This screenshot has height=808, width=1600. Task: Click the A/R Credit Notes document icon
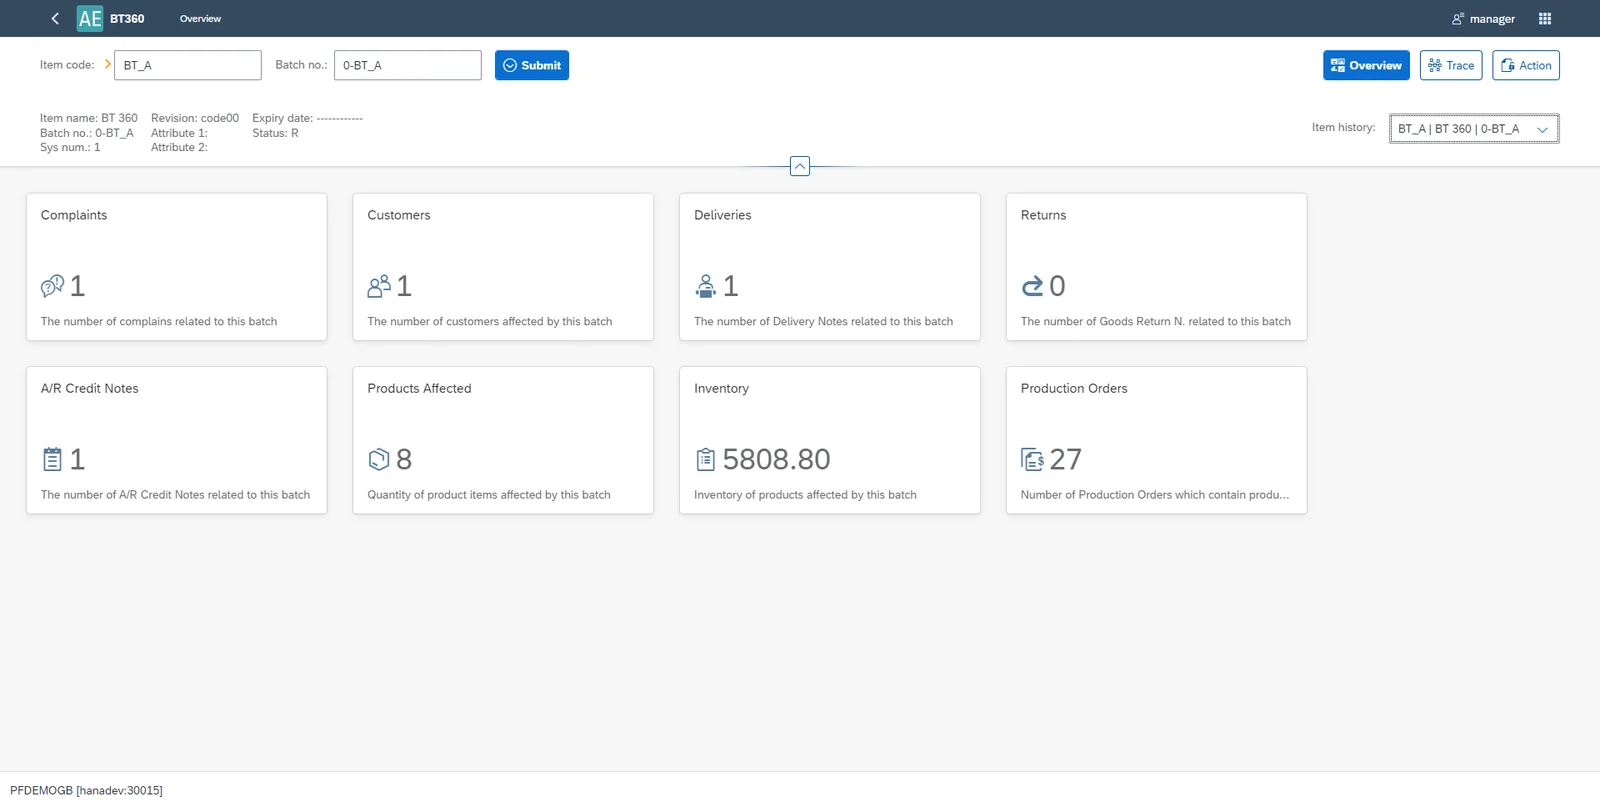[52, 459]
